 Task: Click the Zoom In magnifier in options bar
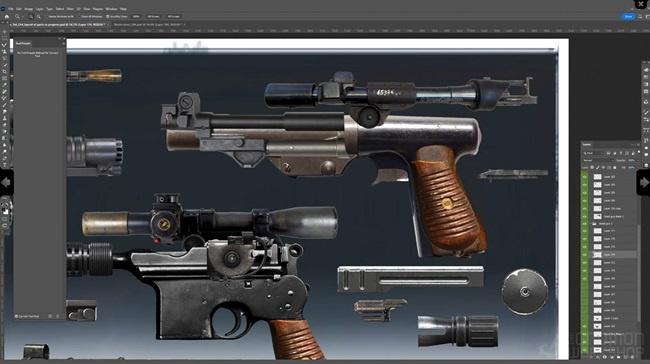(x=31, y=17)
